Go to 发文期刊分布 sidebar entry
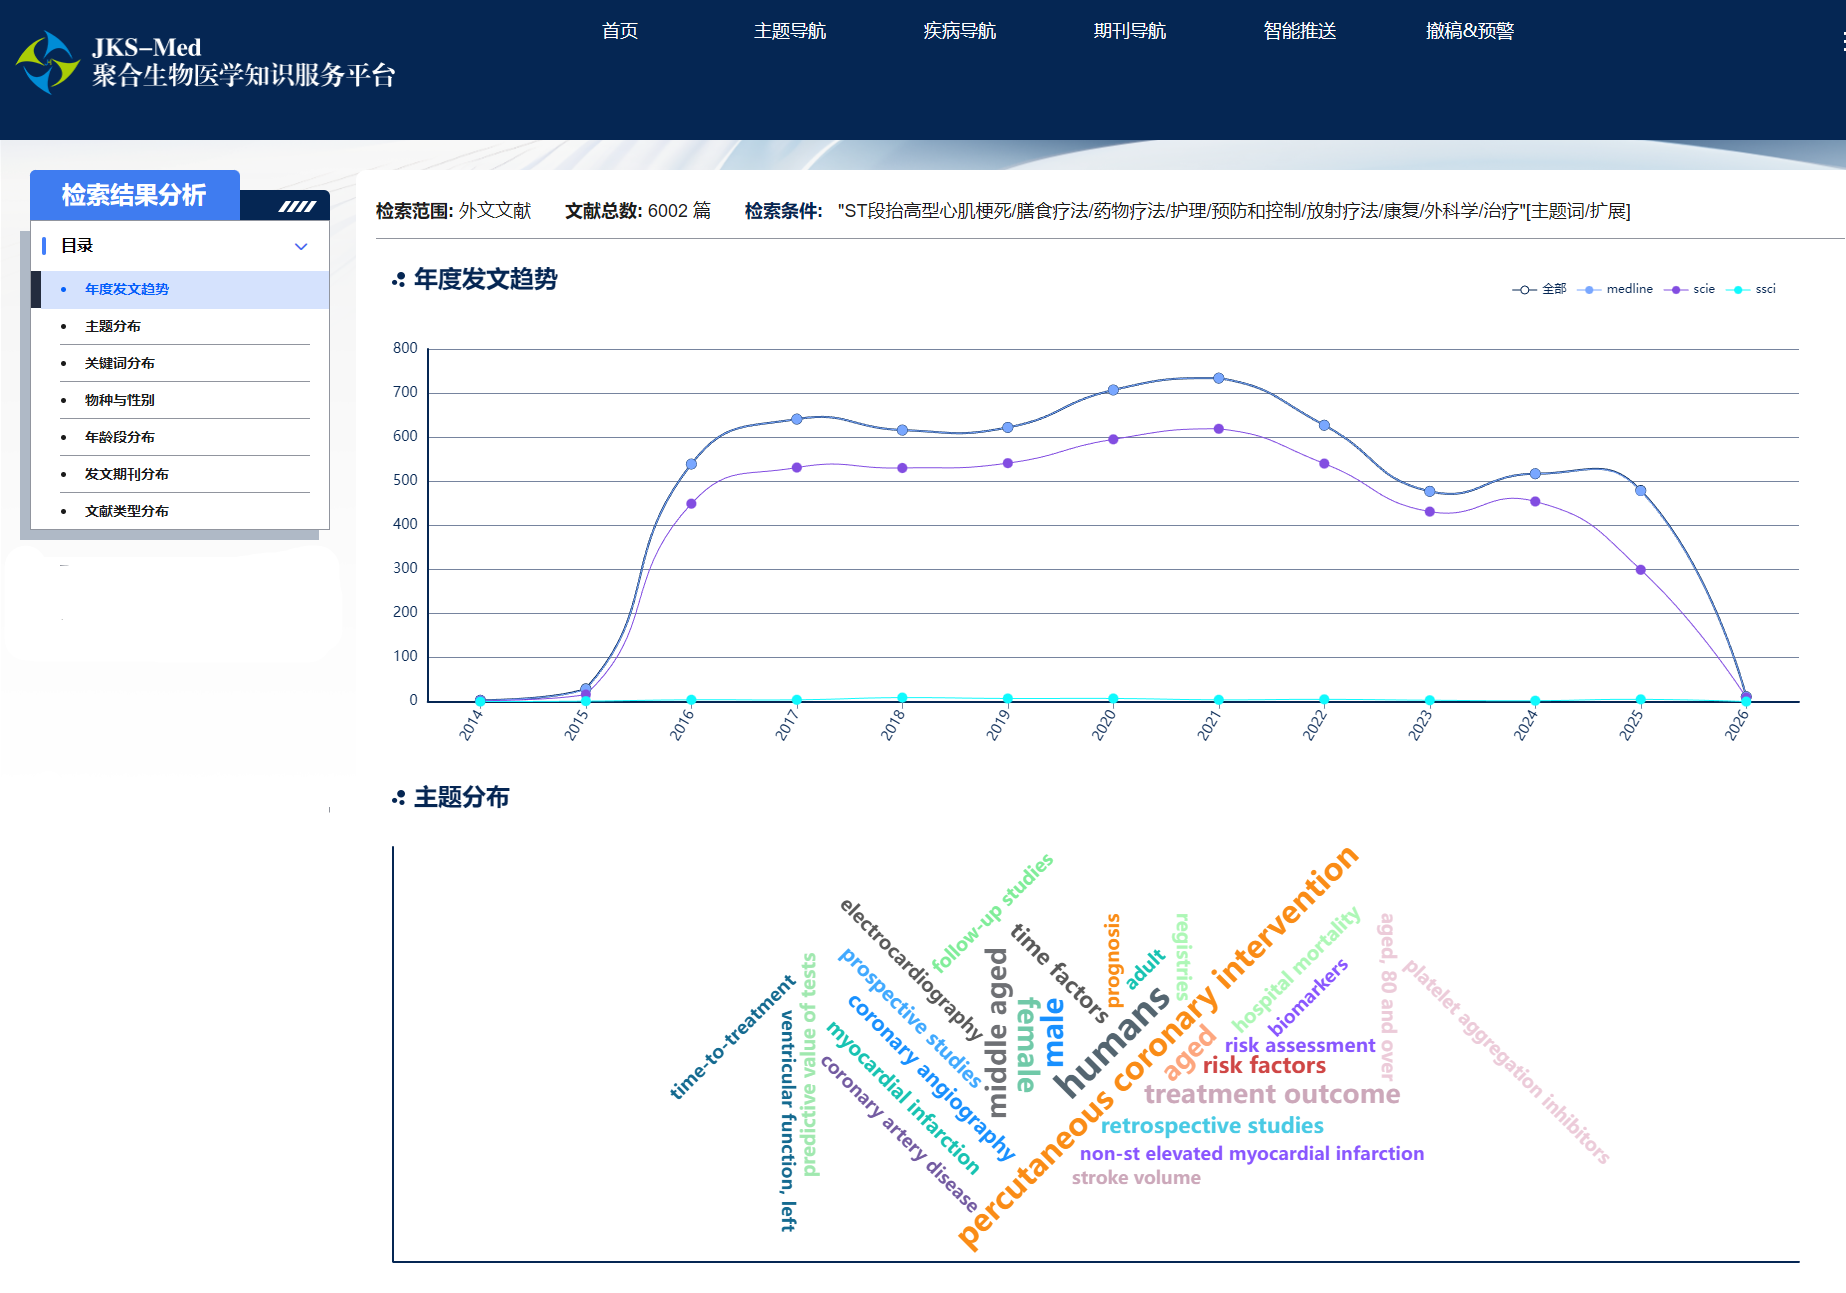Screen dimensions: 1846x1293 127,474
